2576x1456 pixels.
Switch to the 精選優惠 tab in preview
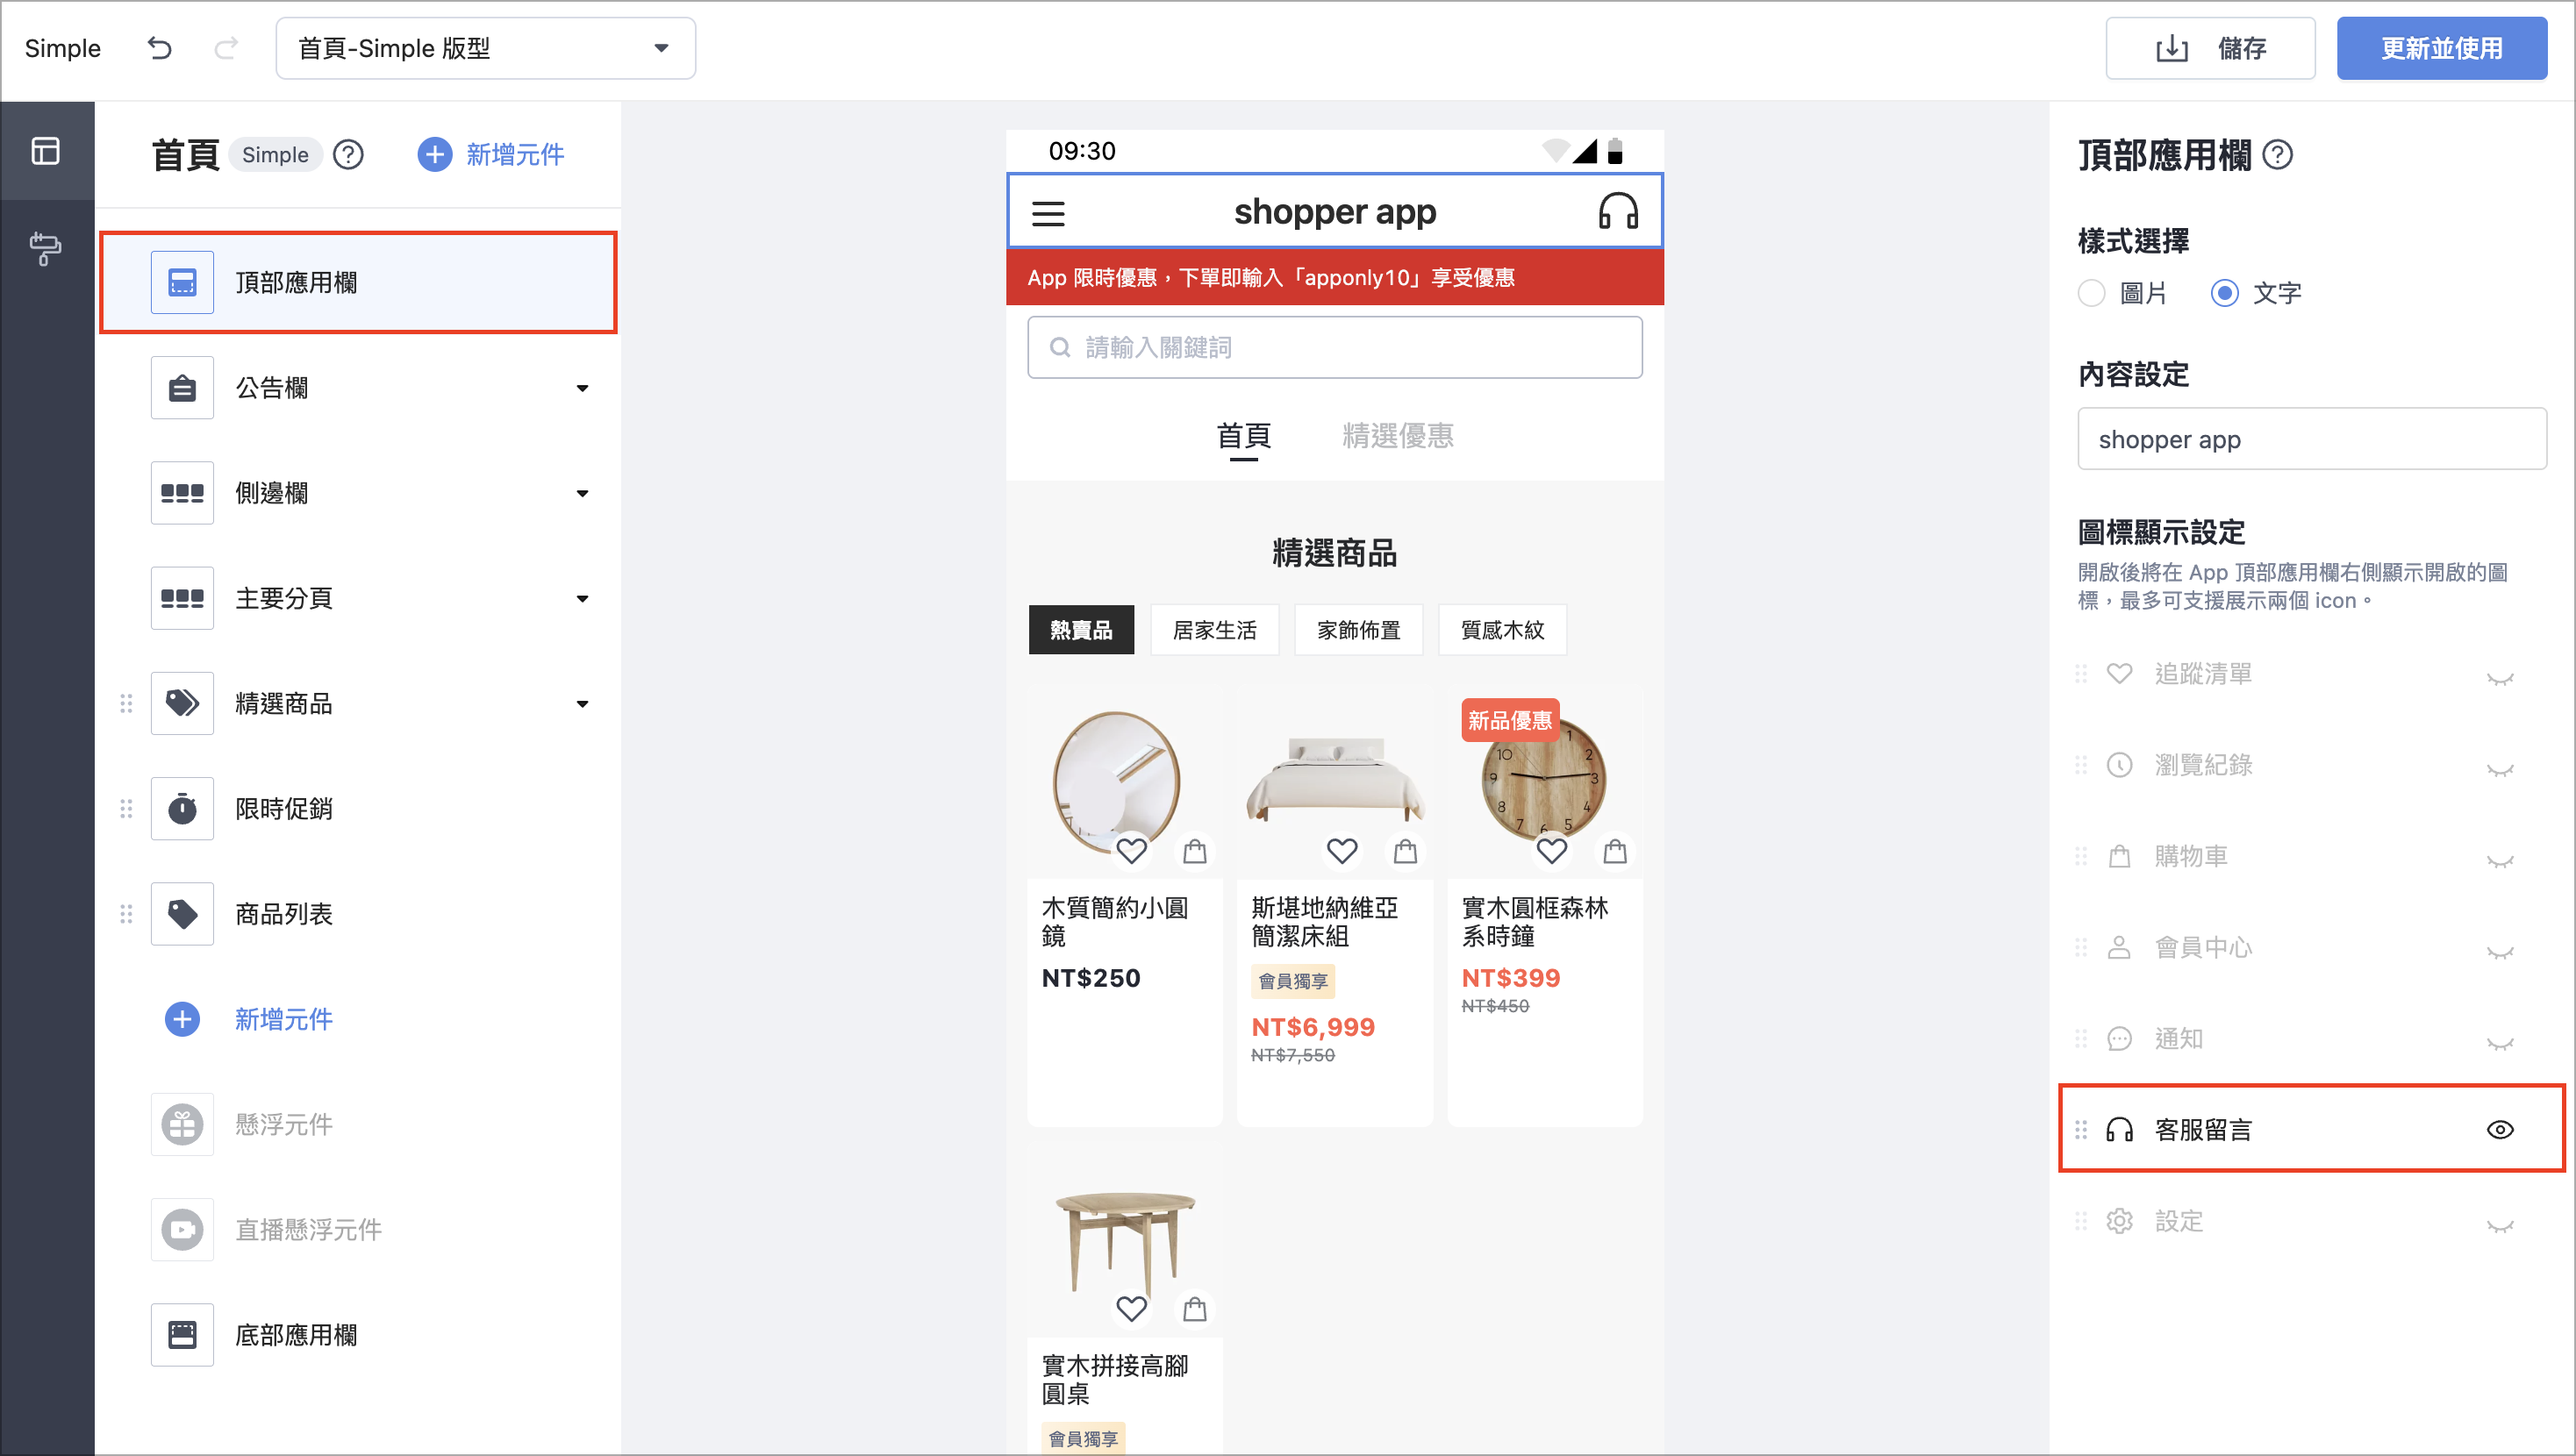[x=1398, y=436]
